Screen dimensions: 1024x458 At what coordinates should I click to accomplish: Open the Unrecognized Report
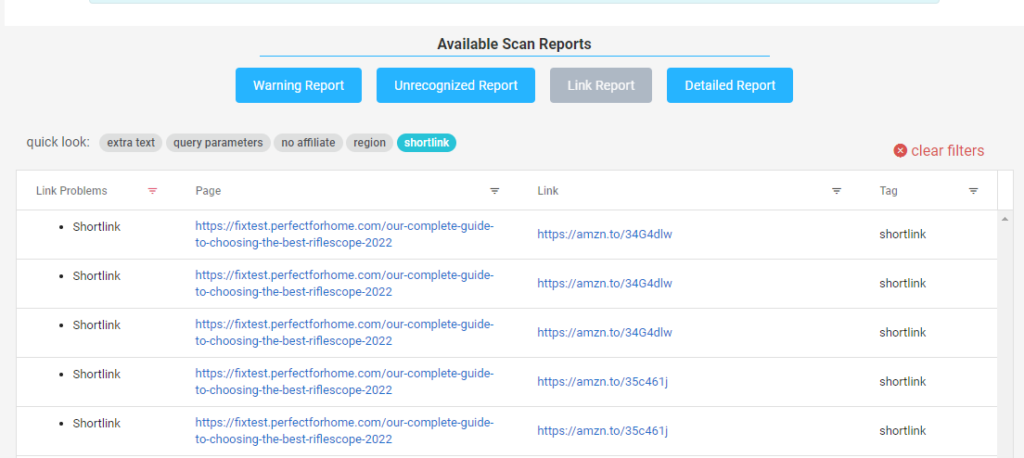click(x=456, y=86)
